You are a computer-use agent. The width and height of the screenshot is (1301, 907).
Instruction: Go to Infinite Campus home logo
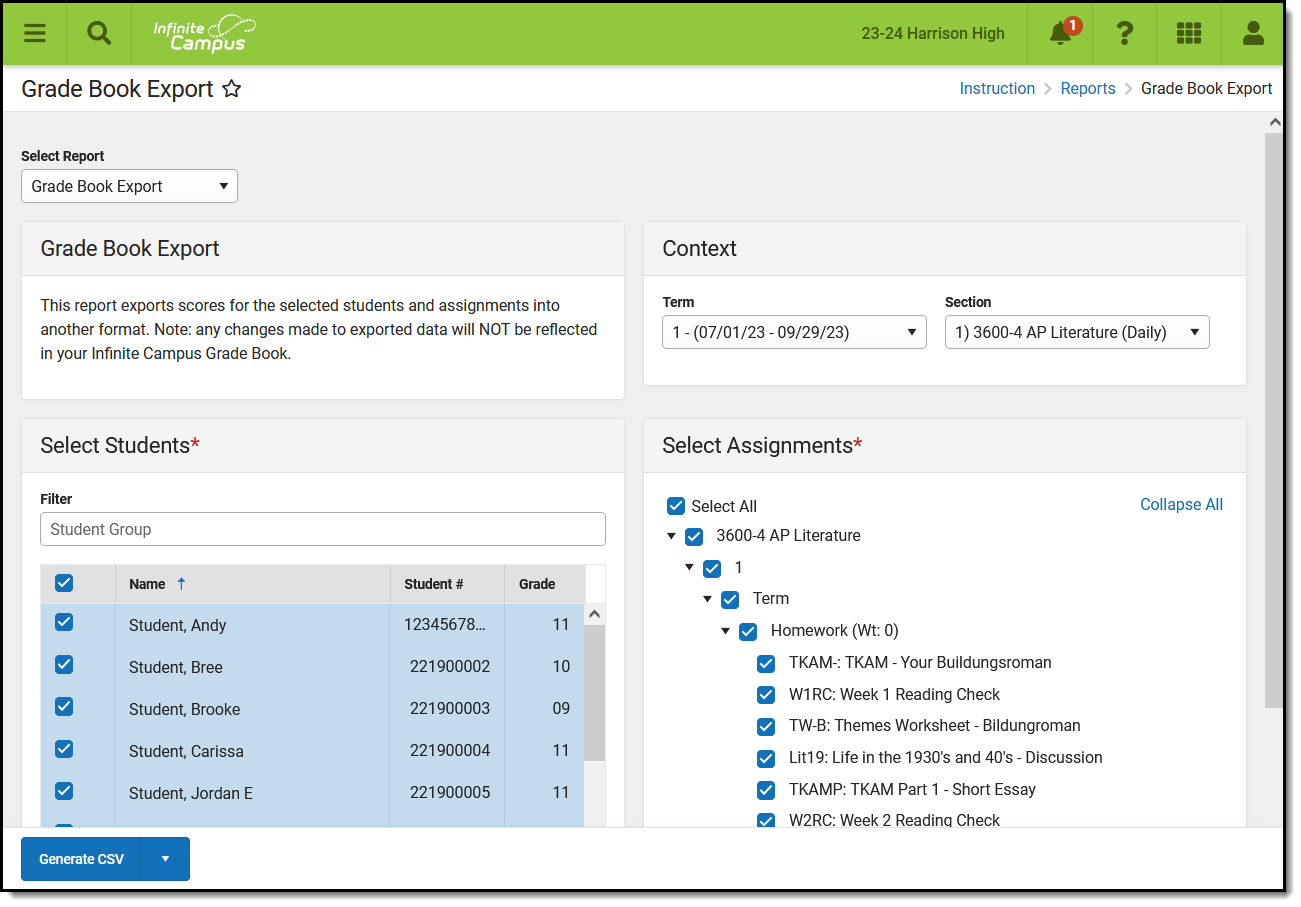pyautogui.click(x=204, y=33)
